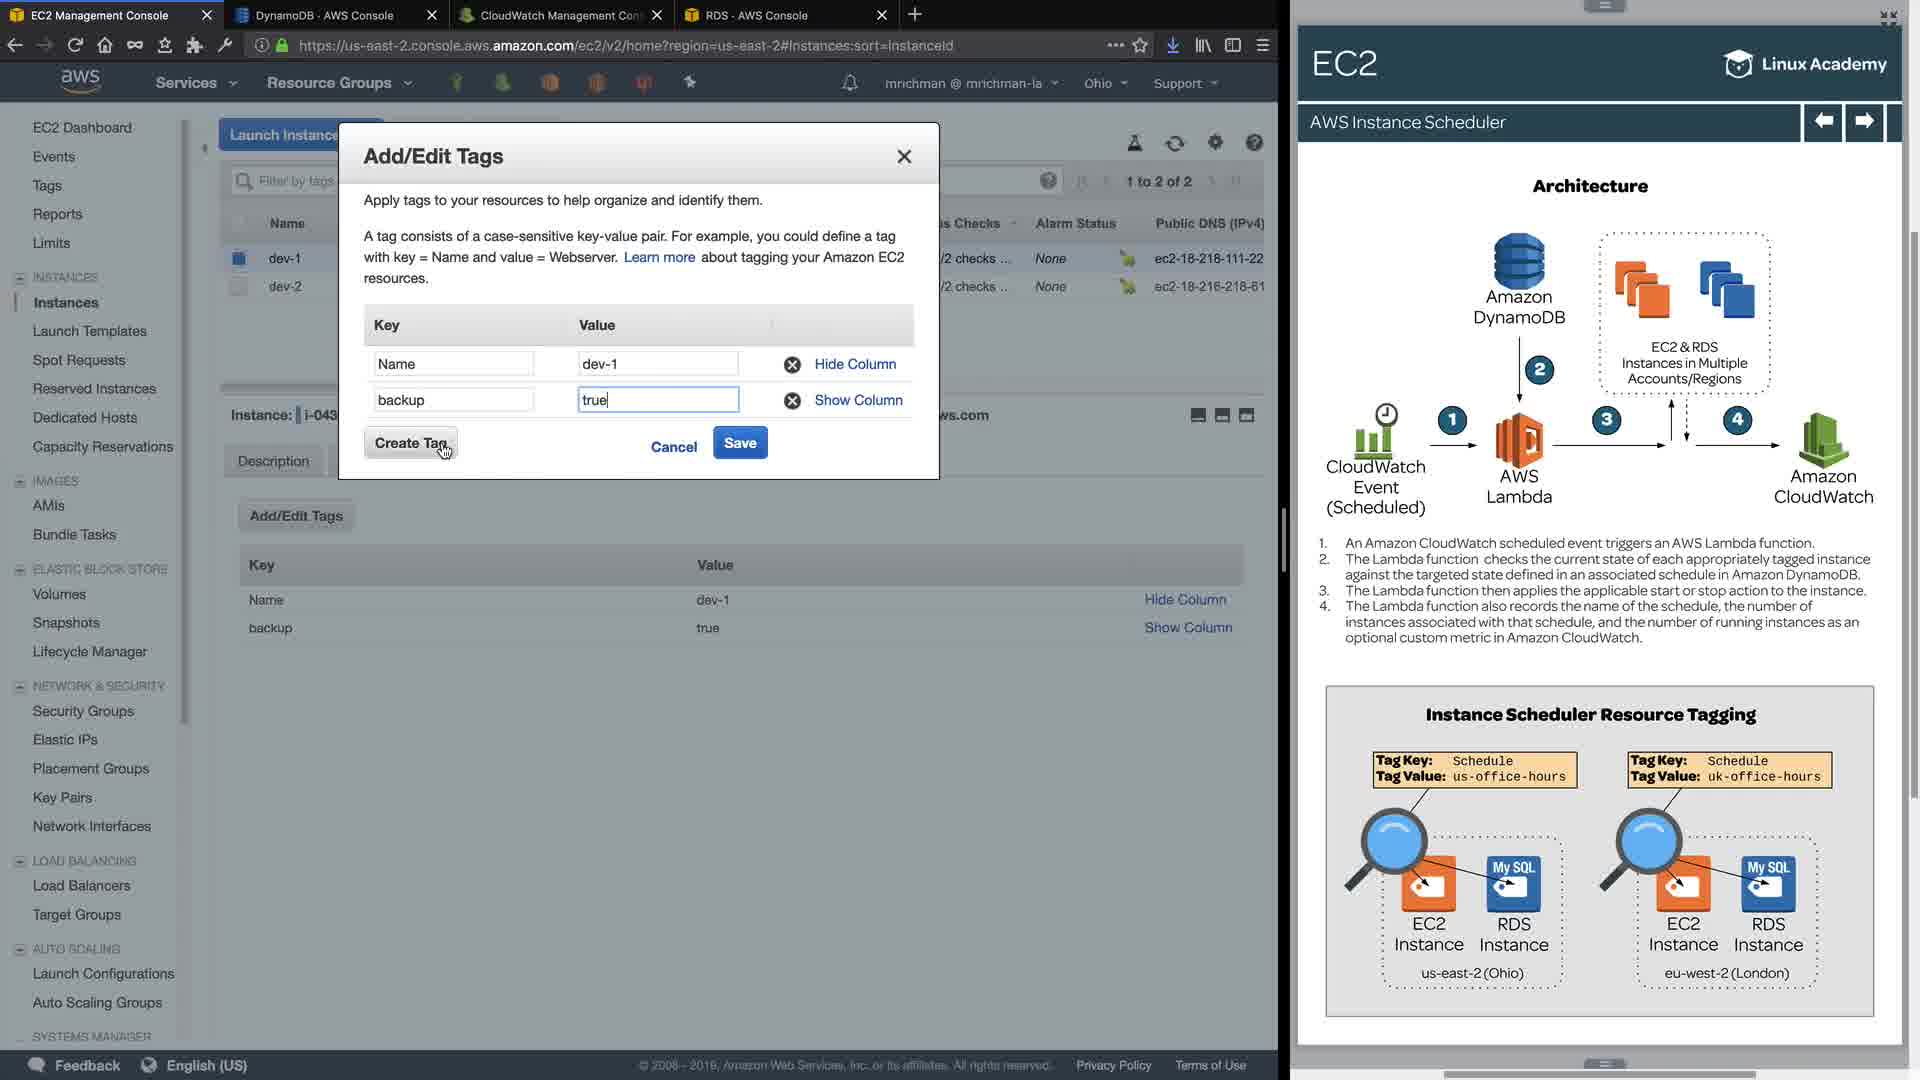Click the backup value input field
The width and height of the screenshot is (1920, 1080).
click(658, 400)
